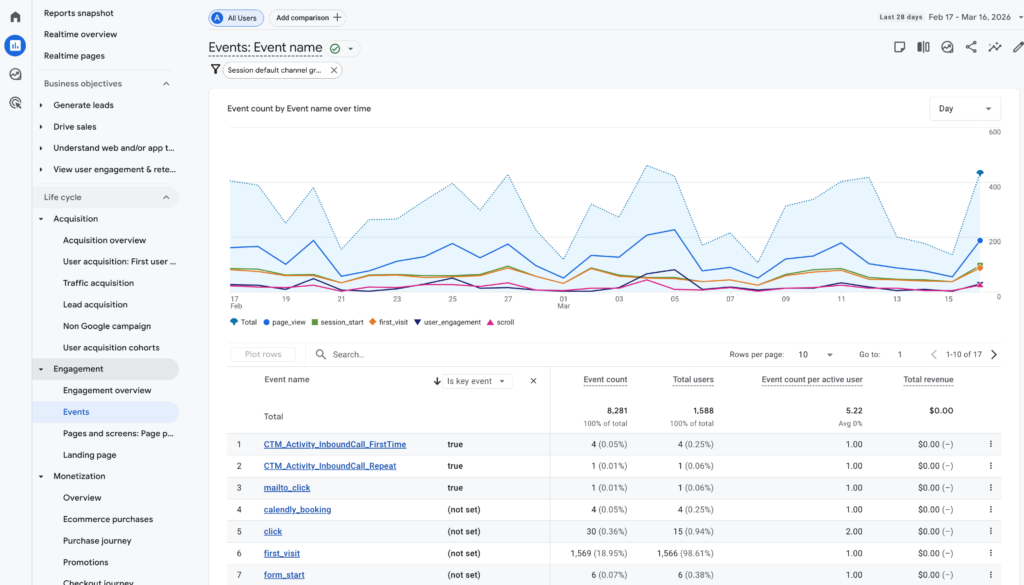Screen dimensions: 1024x585
Task: Click the Add comparison button
Action: [306, 17]
